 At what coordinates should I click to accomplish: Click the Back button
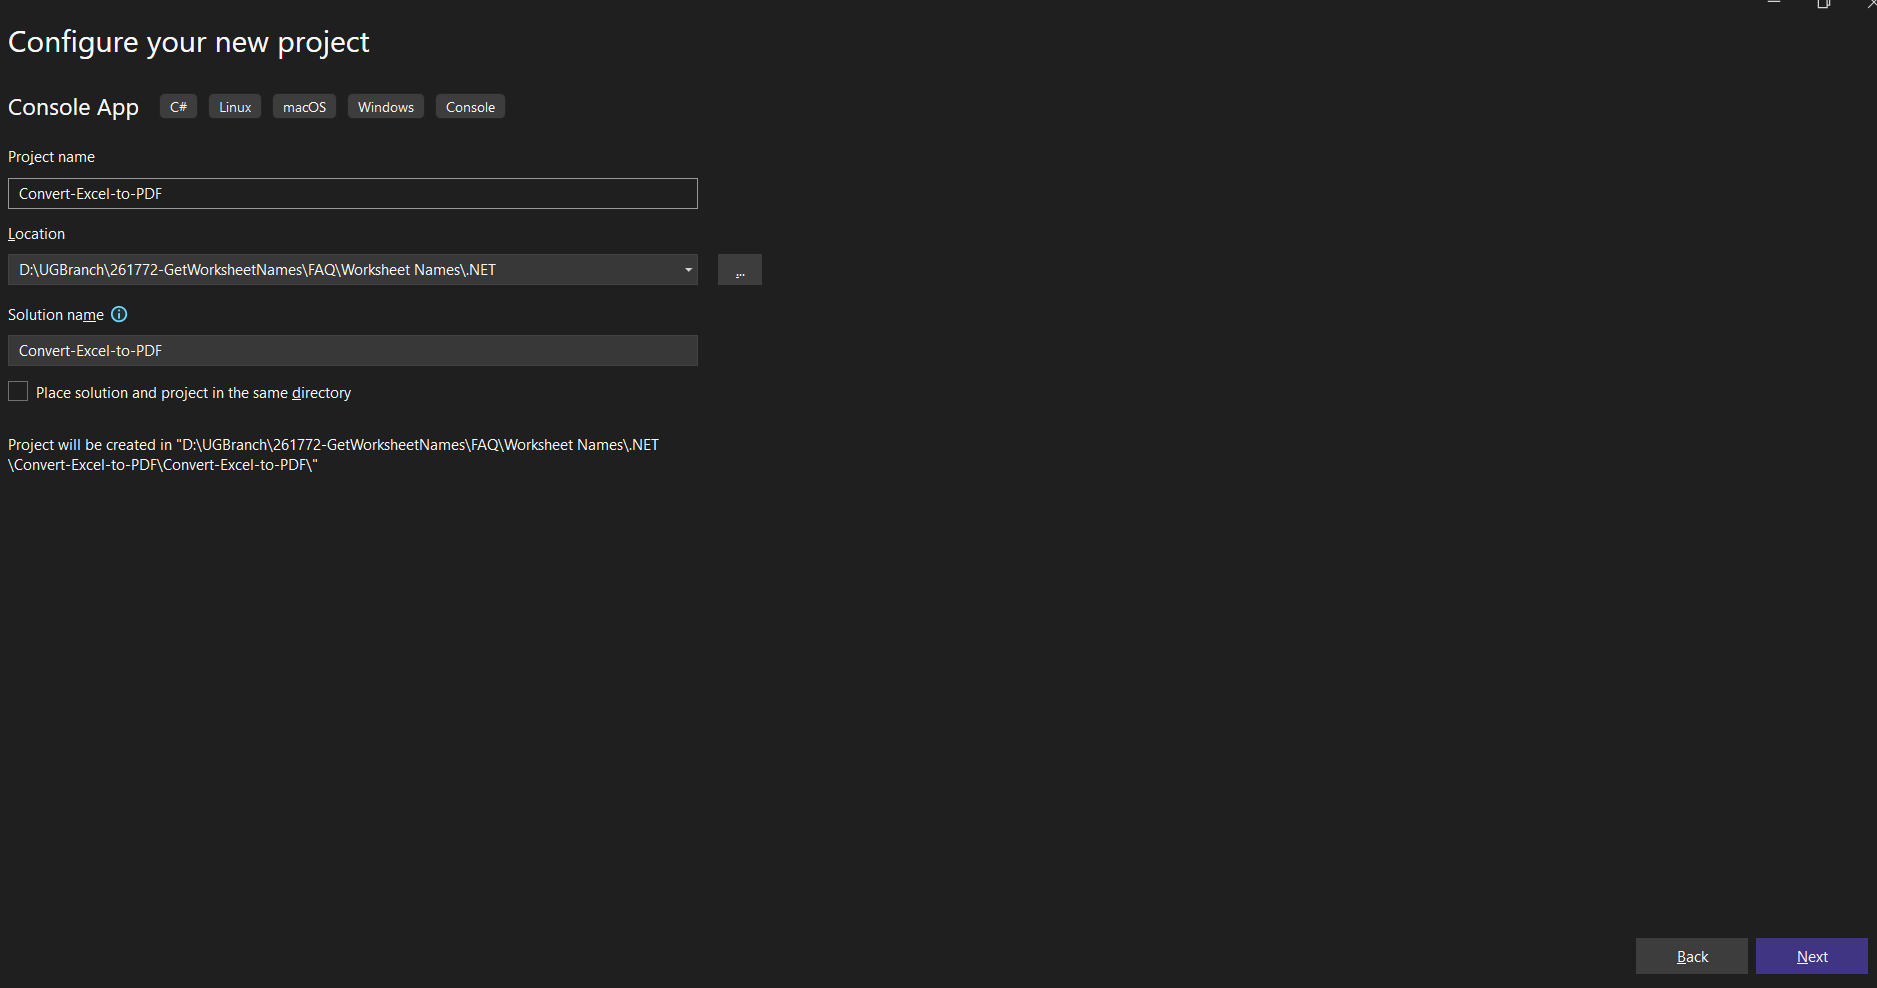(x=1691, y=956)
